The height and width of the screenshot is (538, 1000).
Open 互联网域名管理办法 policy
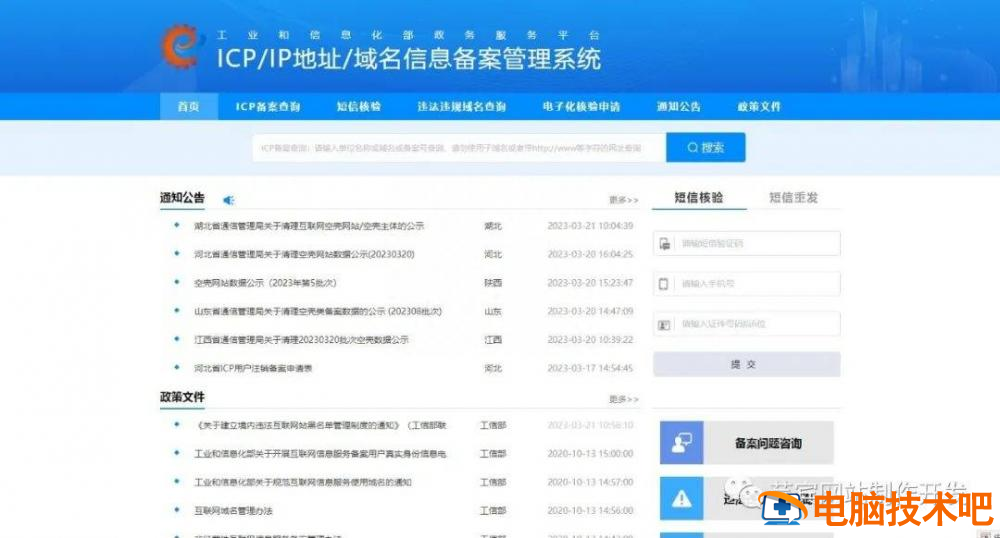point(233,511)
